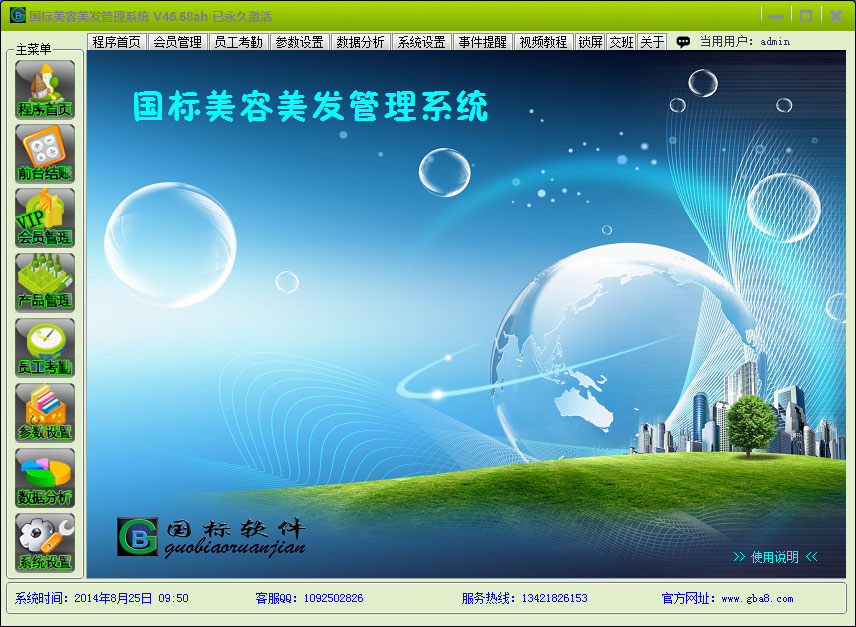
Task: Click the official website www.gba8.com
Action: coord(757,599)
